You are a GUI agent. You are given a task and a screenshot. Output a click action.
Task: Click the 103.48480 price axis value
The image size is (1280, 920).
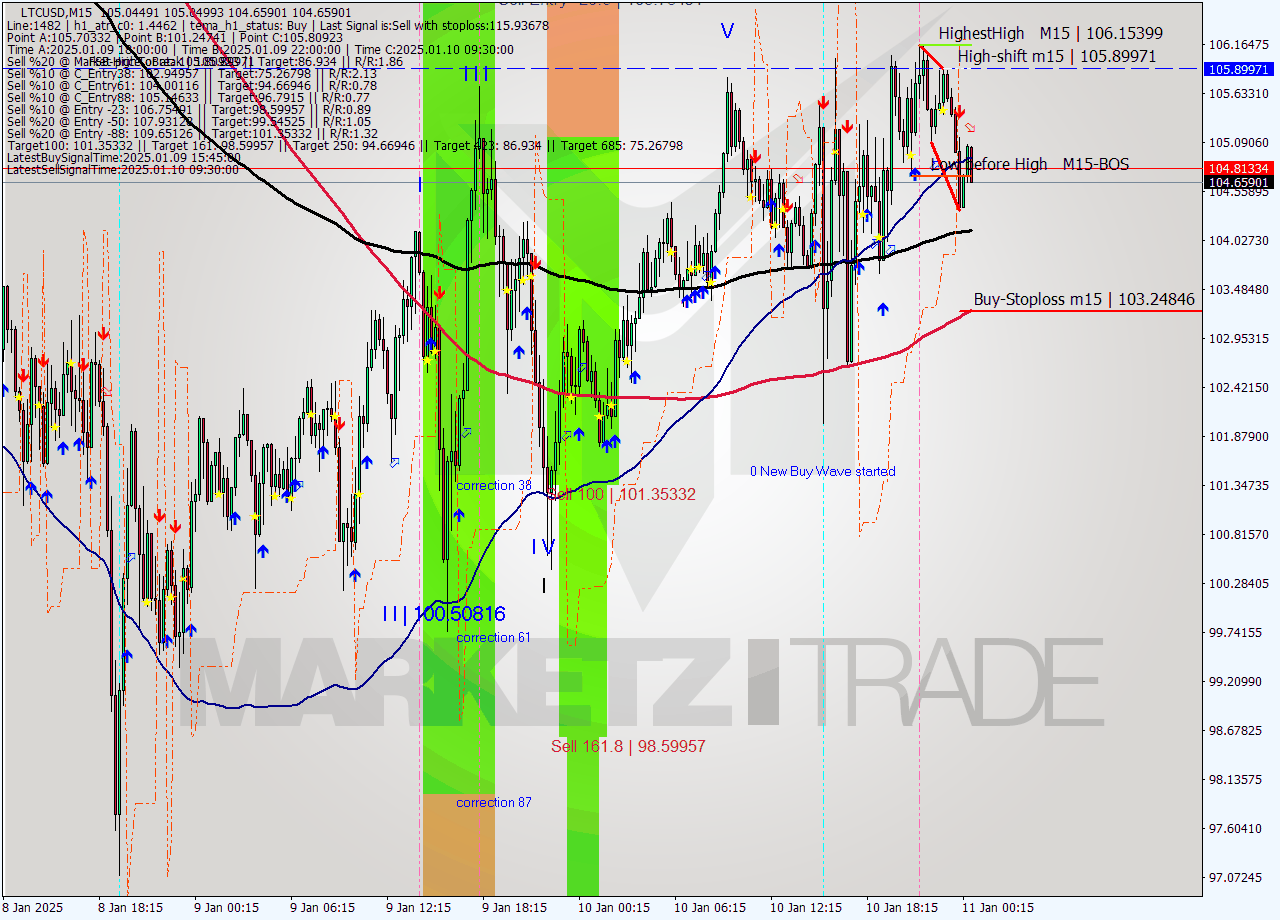1239,290
